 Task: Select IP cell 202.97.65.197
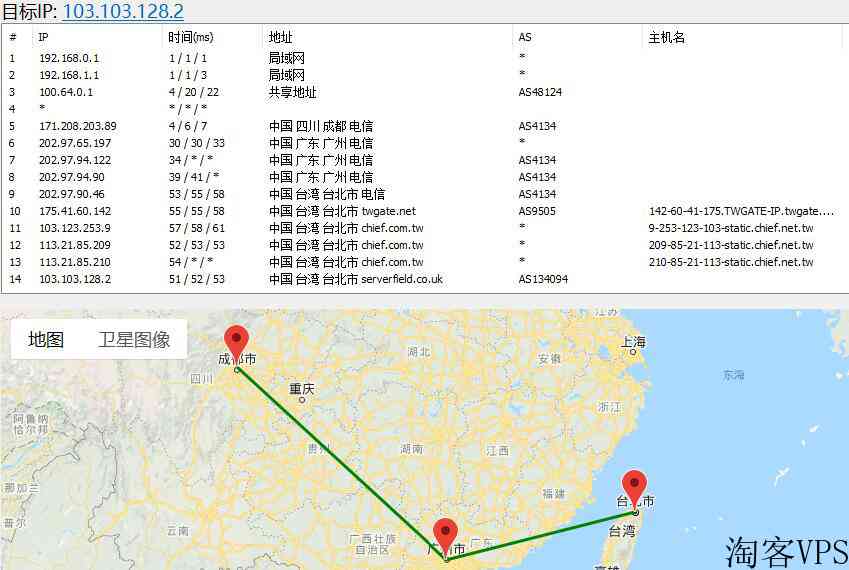75,143
